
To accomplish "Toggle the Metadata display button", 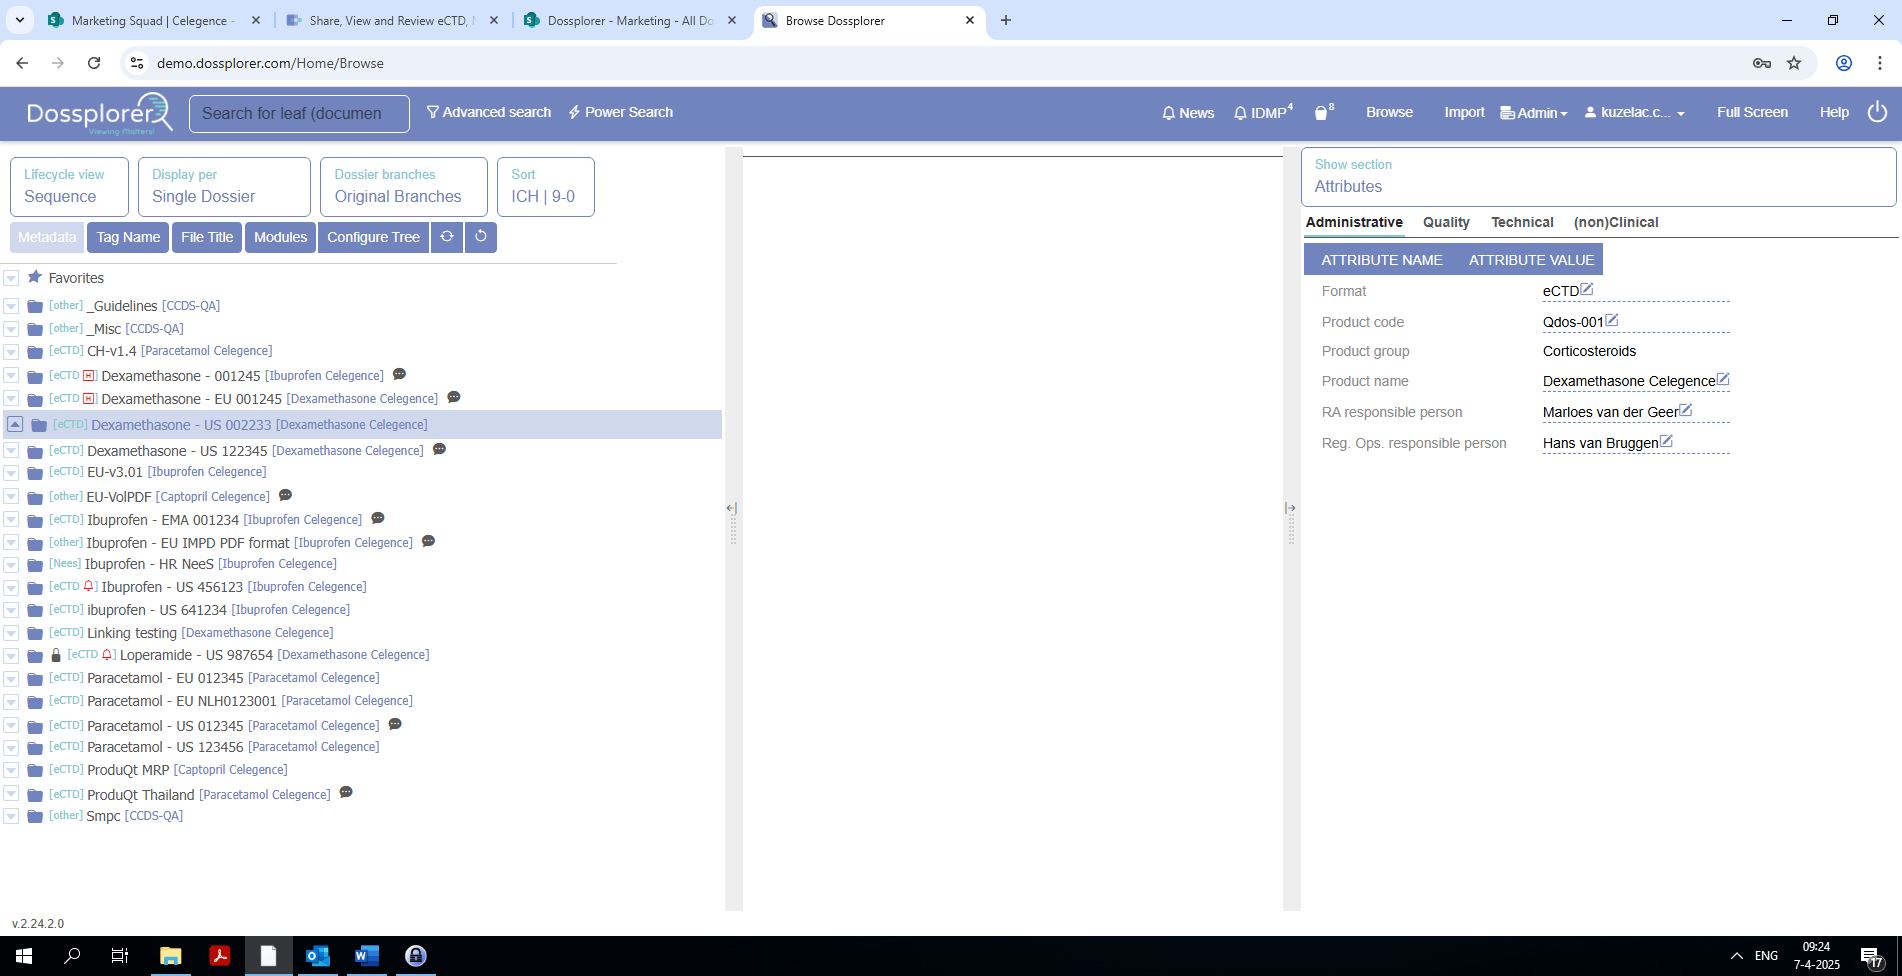I will [x=47, y=237].
